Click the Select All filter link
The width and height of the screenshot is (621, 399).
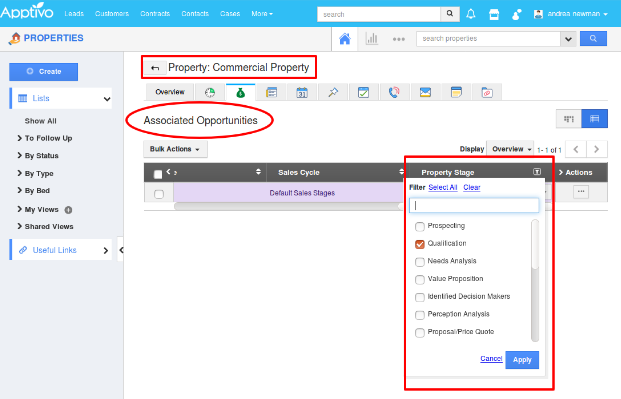click(443, 187)
